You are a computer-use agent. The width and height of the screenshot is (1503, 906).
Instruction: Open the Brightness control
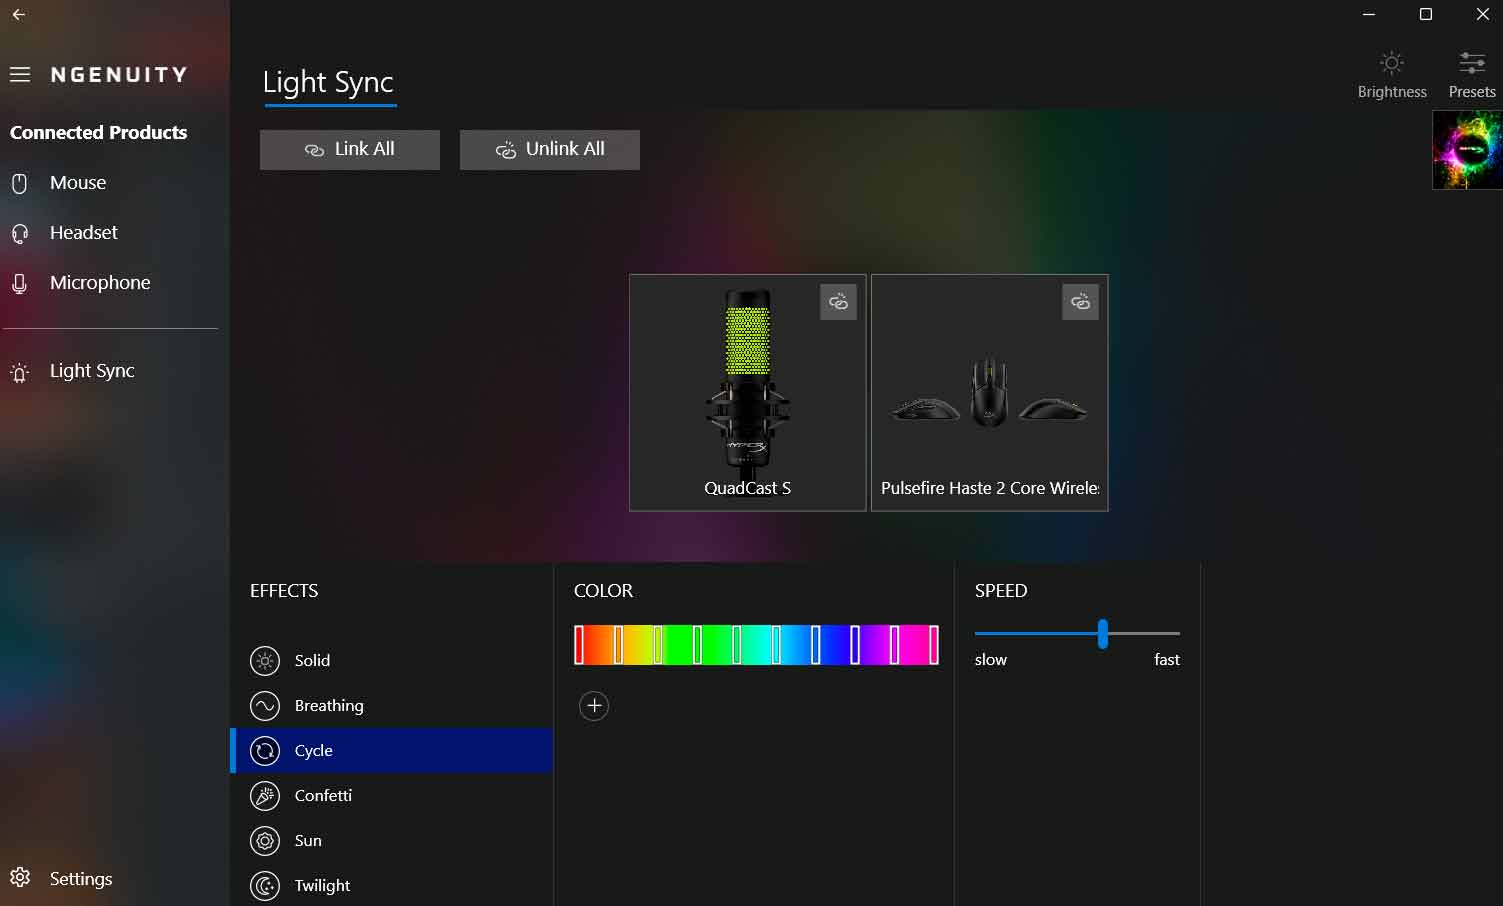(x=1391, y=75)
